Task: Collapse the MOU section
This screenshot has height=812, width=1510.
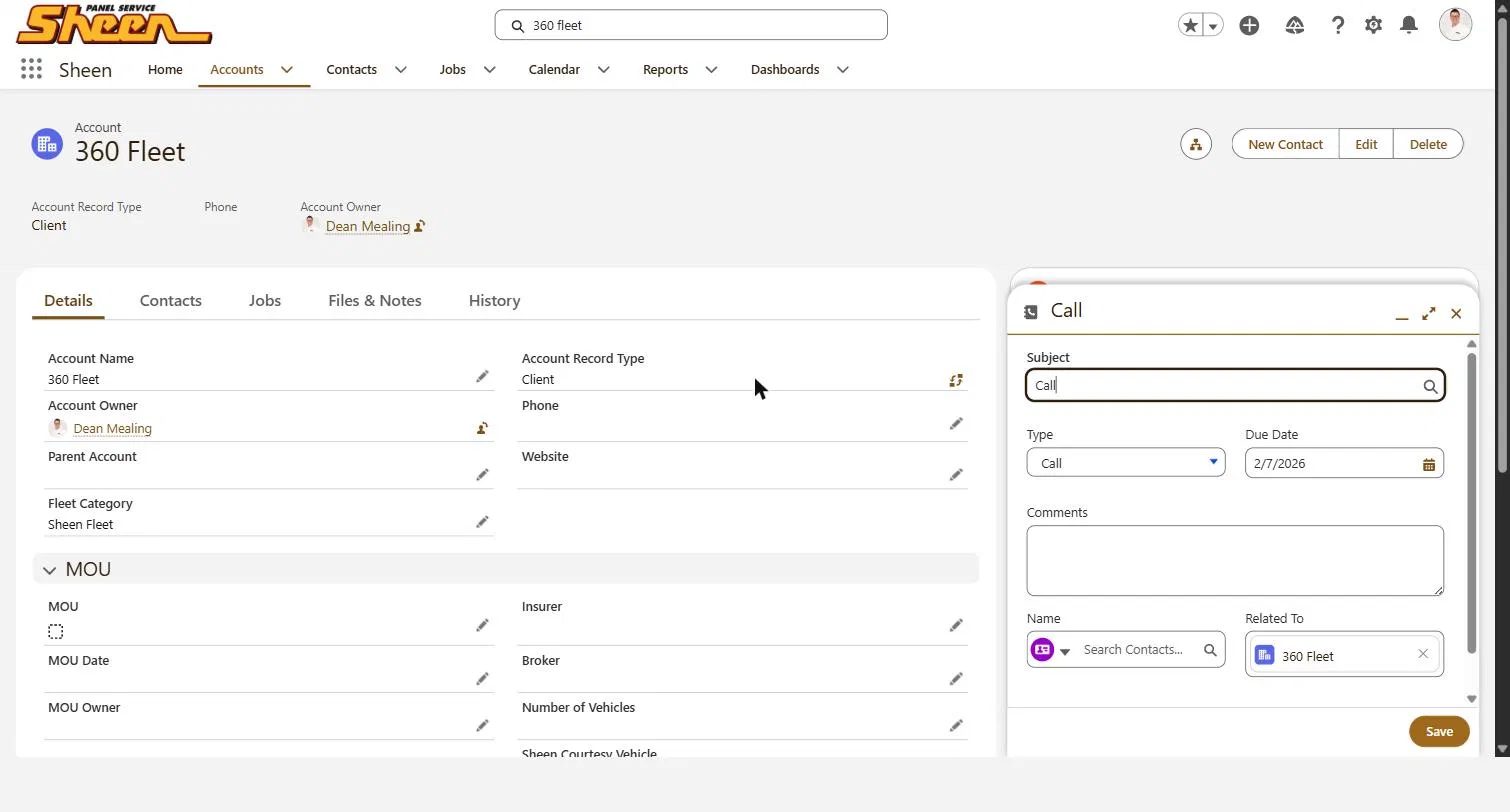Action: (49, 570)
